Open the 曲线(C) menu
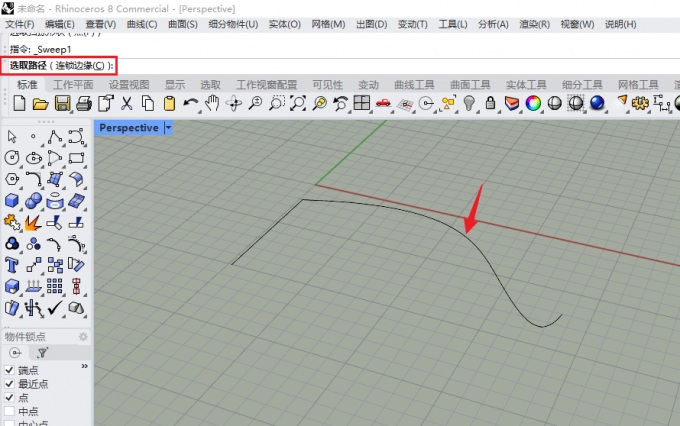 click(x=142, y=24)
